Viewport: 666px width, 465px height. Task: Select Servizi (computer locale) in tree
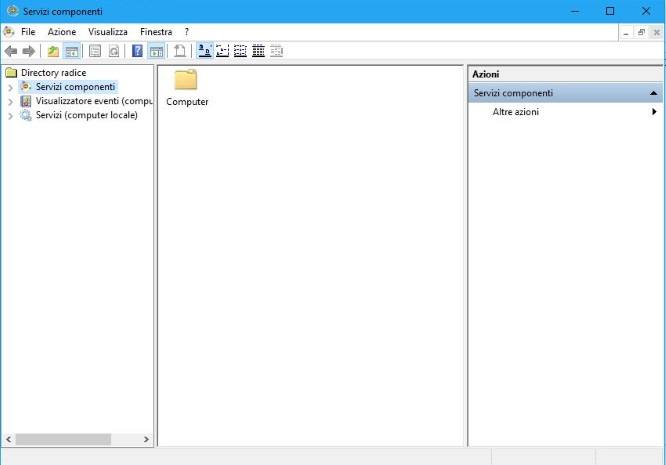pyautogui.click(x=86, y=115)
